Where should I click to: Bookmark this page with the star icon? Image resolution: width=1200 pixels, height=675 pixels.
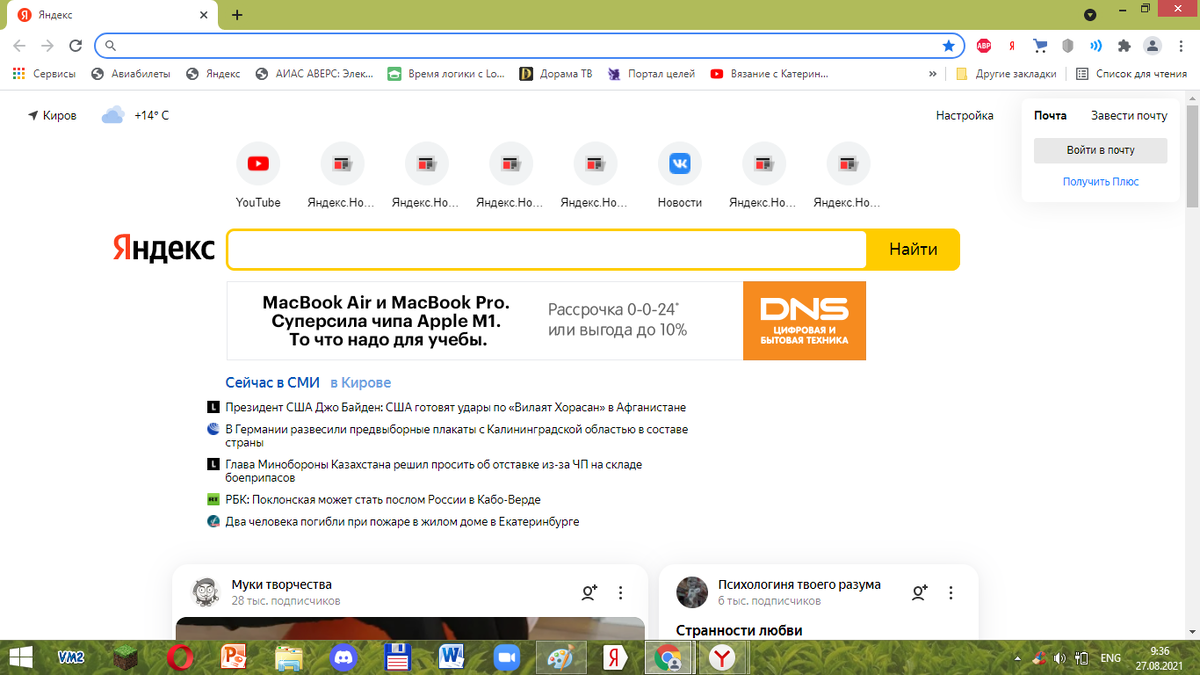point(948,45)
